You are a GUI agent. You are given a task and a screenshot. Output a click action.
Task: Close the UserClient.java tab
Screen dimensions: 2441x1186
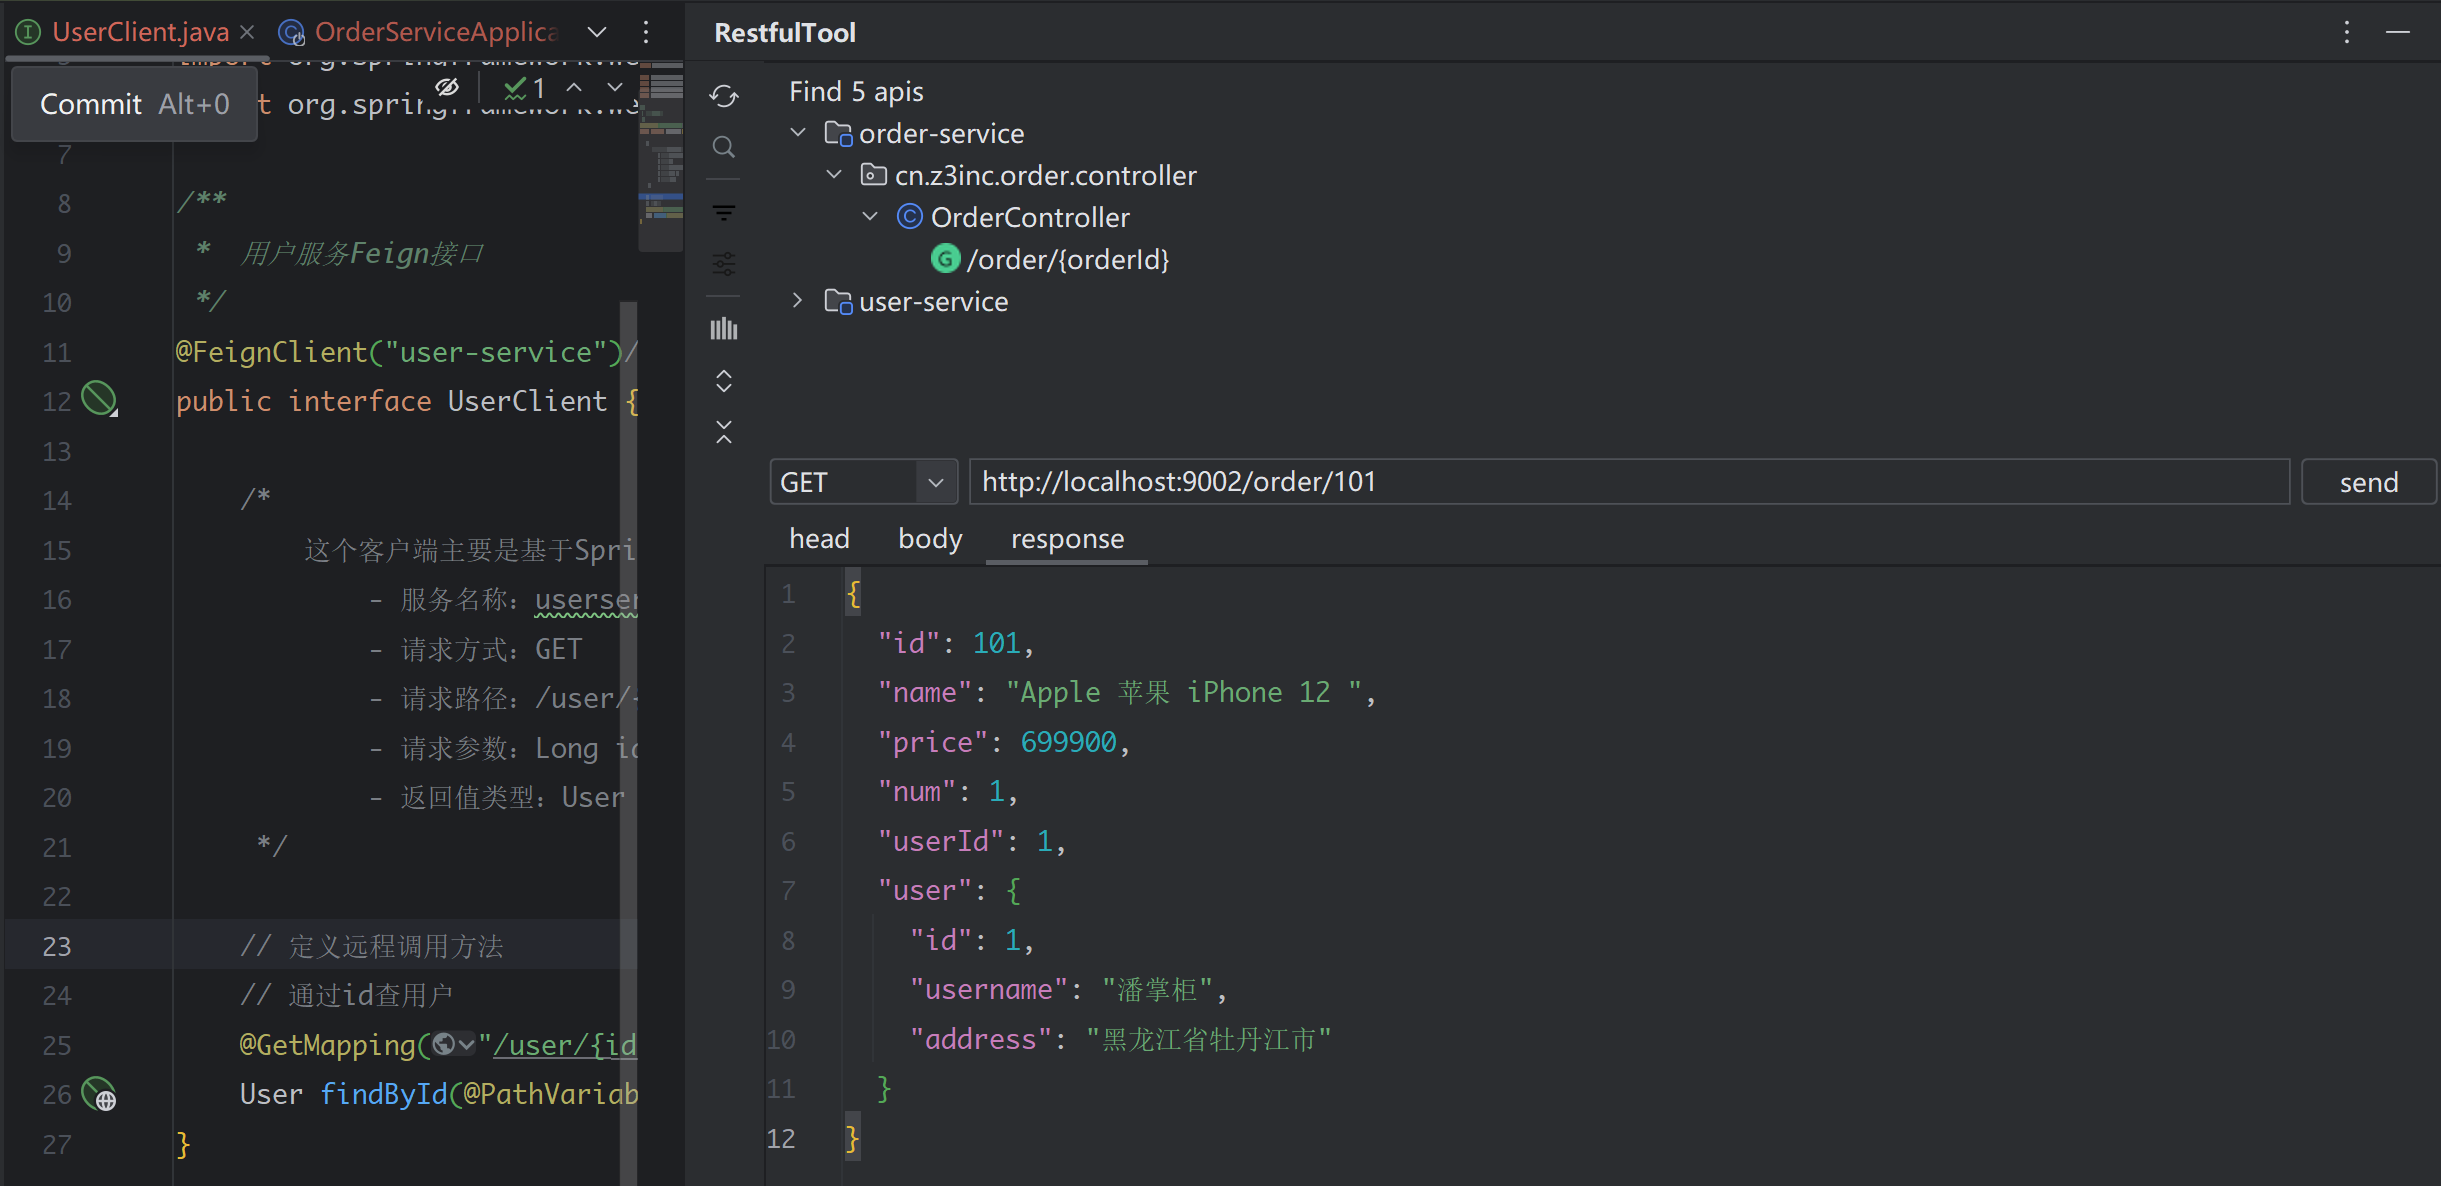pyautogui.click(x=247, y=32)
